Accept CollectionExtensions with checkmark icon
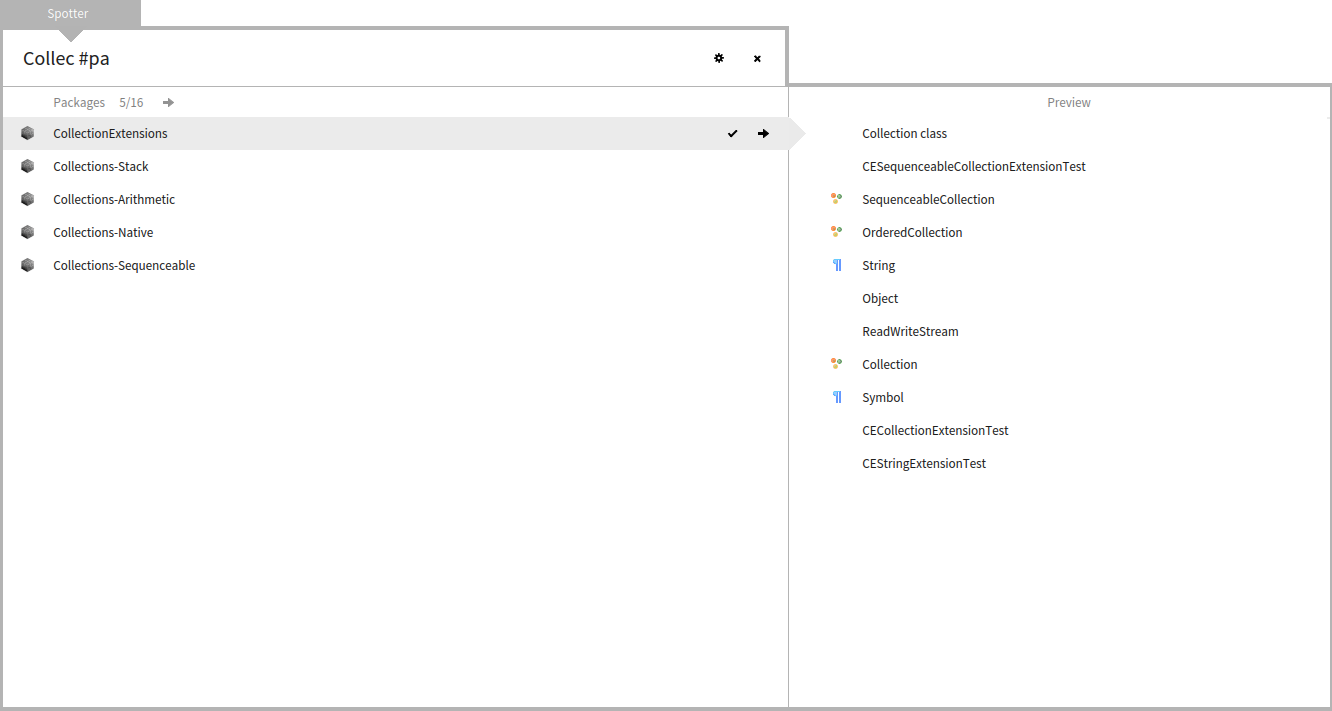The image size is (1332, 711). 733,133
